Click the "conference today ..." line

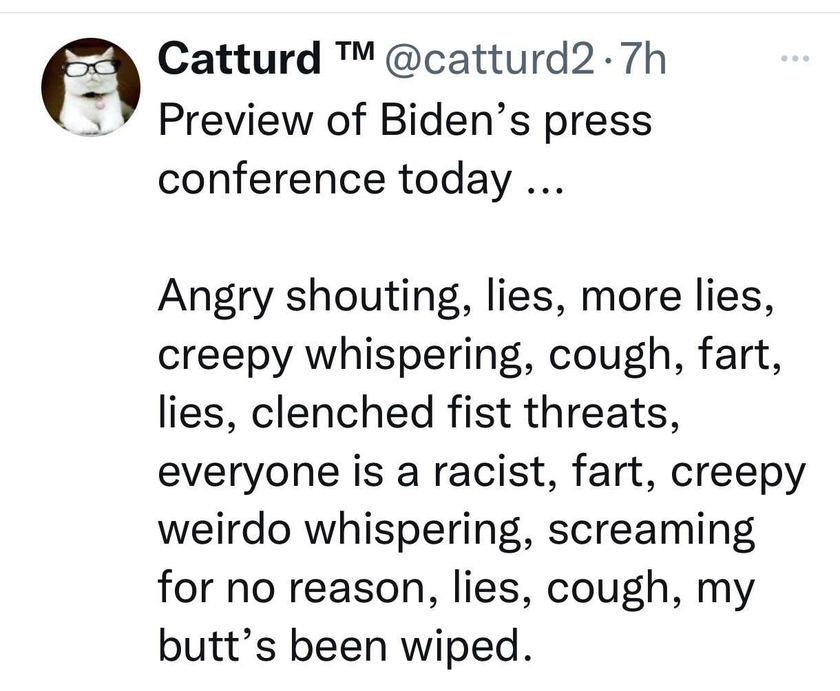tap(361, 180)
